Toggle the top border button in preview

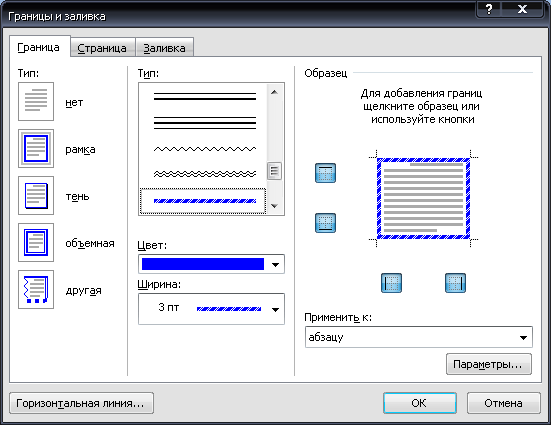coord(325,173)
